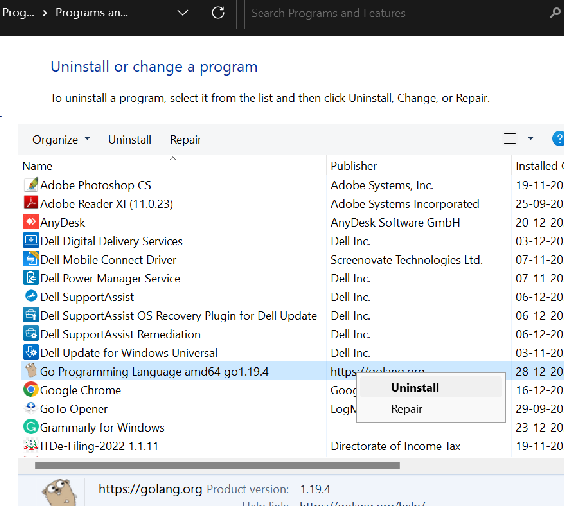The width and height of the screenshot is (564, 506).
Task: Click the Dell SupportAssist OS Recovery Plugin icon
Action: pyautogui.click(x=31, y=315)
